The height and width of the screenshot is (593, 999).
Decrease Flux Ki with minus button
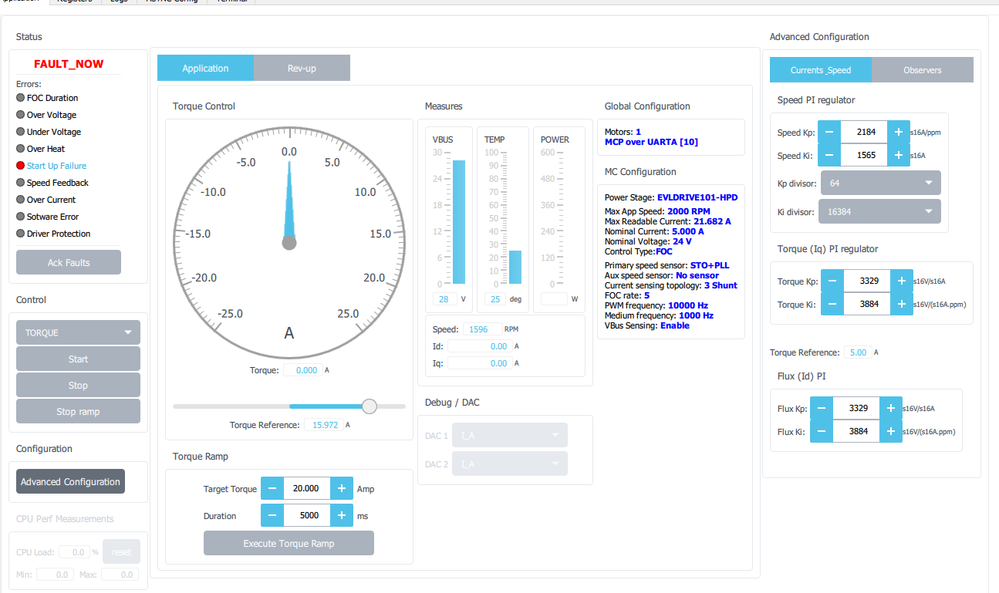pos(821,431)
